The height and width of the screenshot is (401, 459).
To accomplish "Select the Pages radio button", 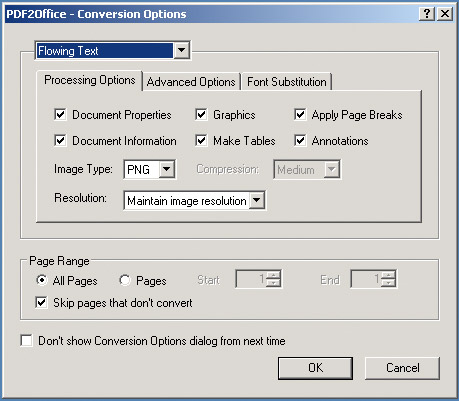I will click(x=125, y=280).
